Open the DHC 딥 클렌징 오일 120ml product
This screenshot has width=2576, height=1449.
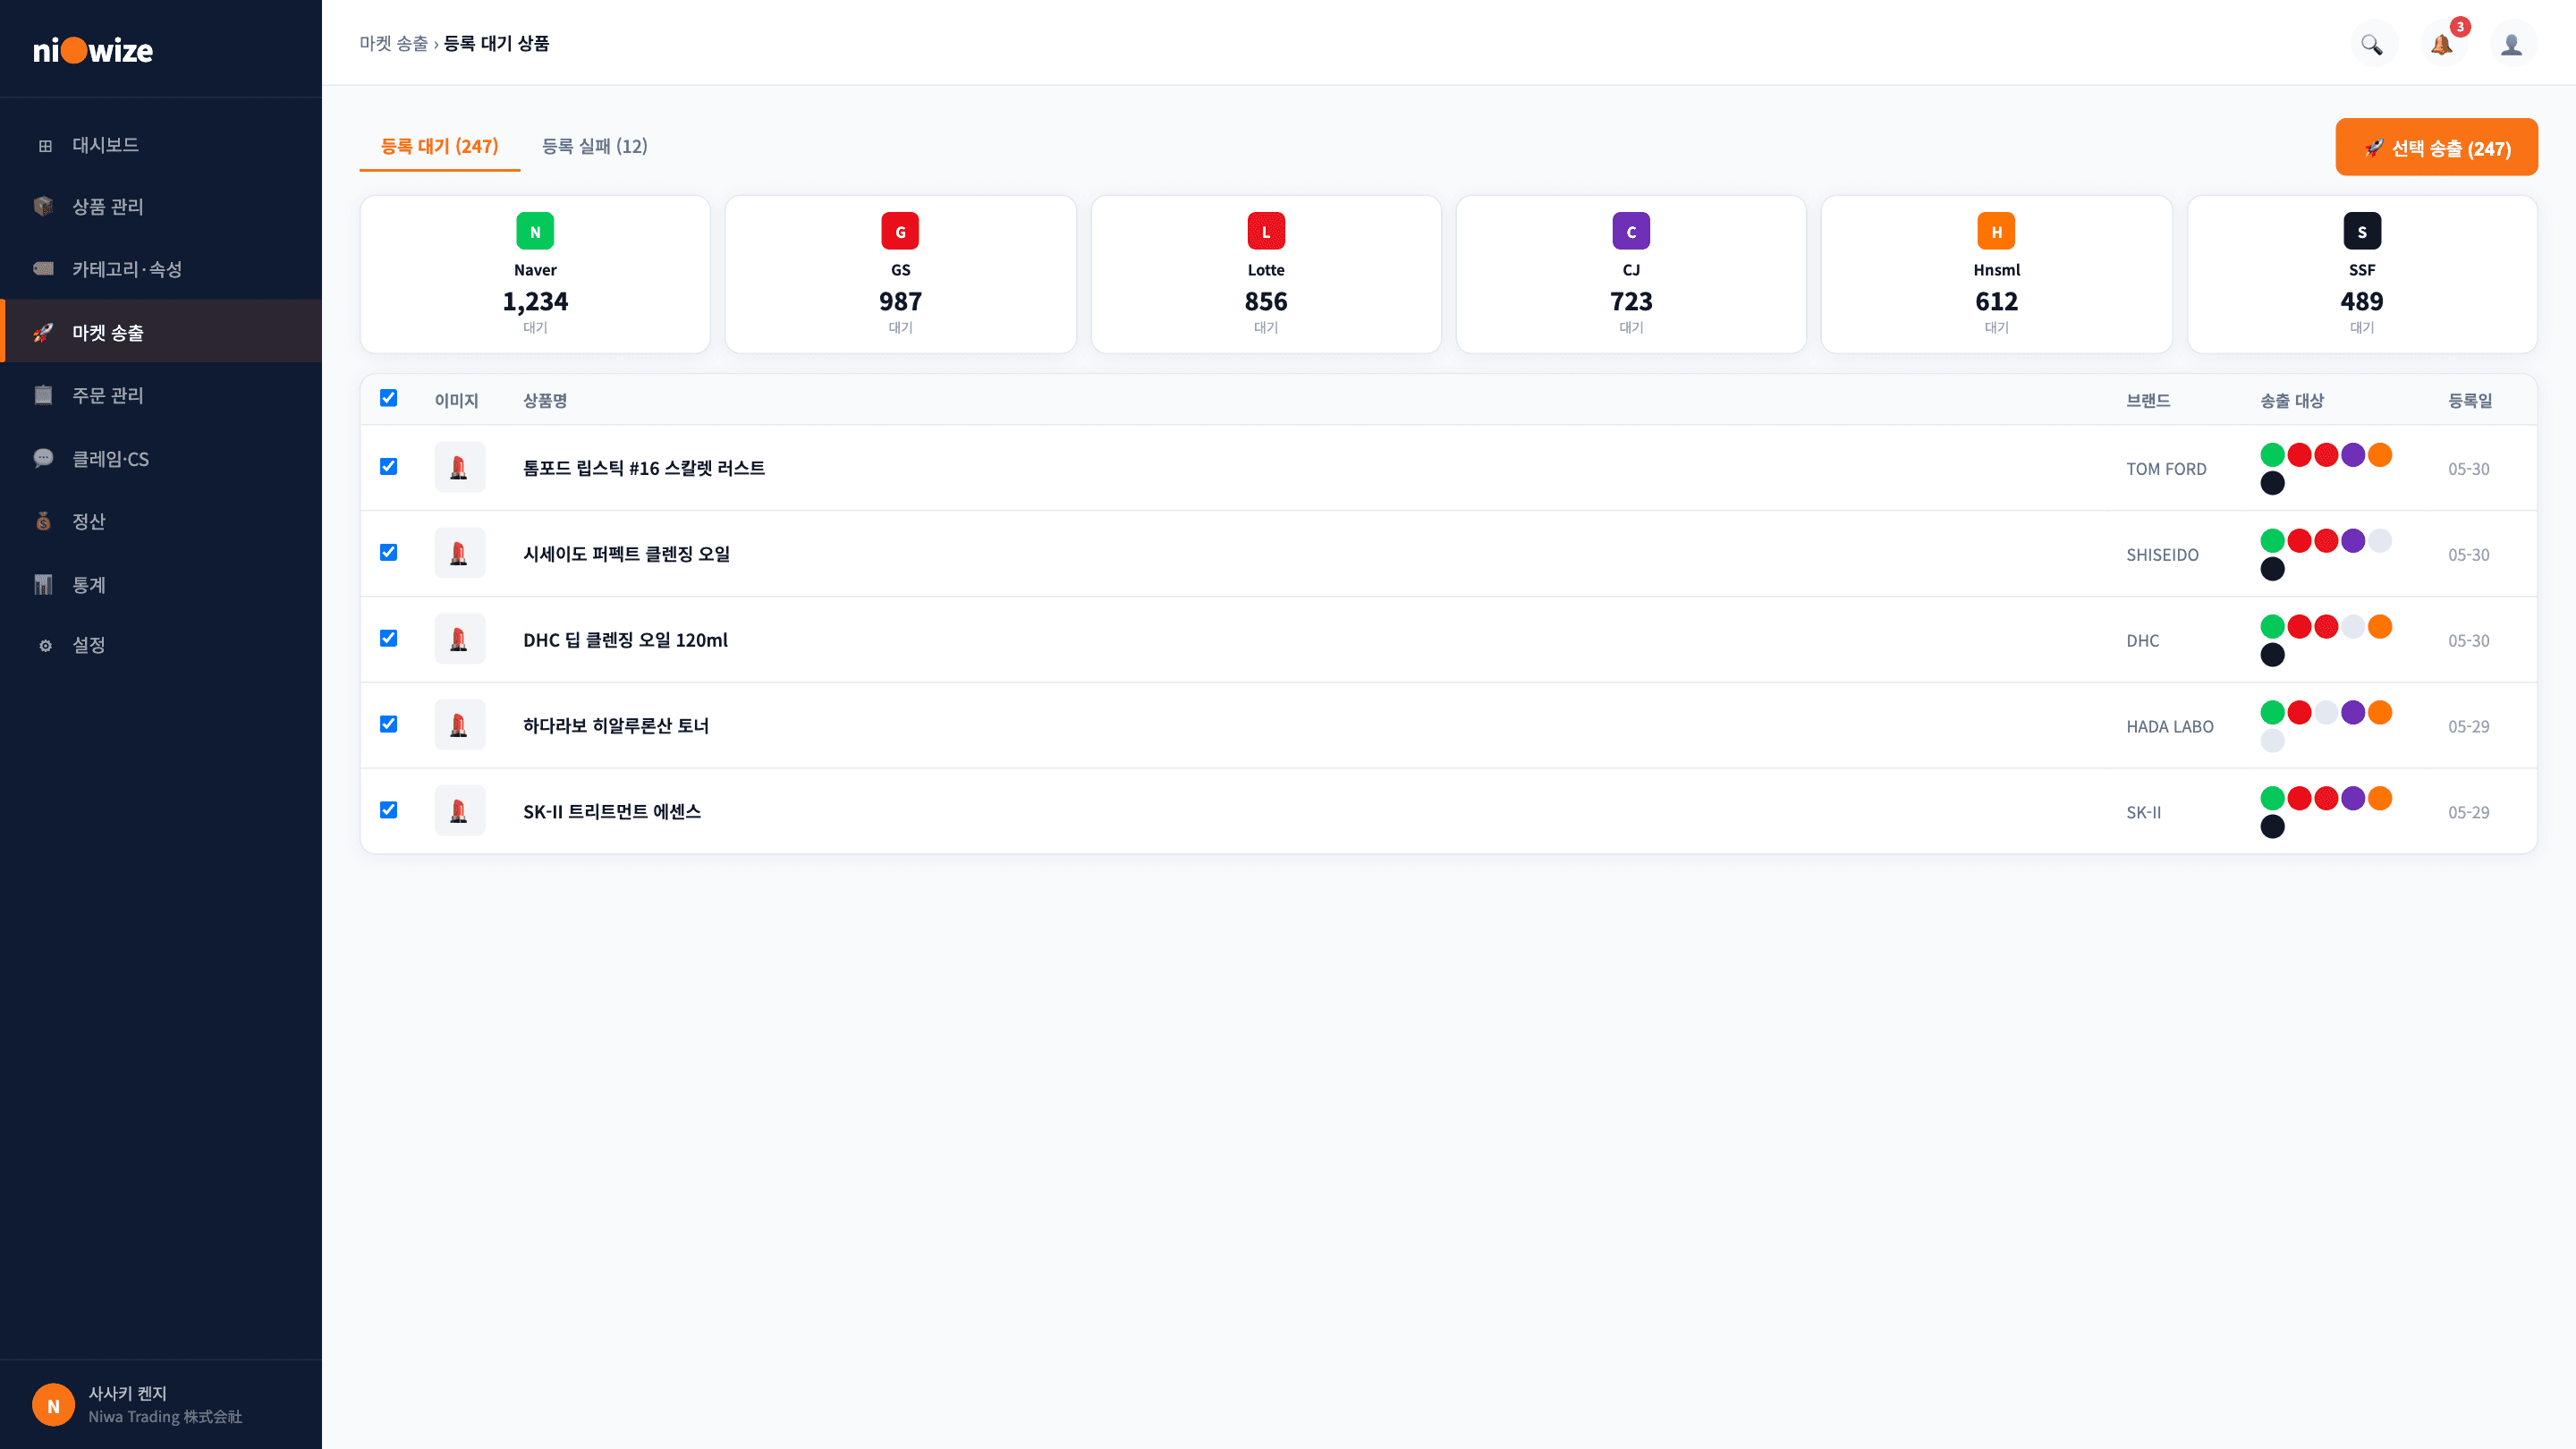[x=626, y=640]
